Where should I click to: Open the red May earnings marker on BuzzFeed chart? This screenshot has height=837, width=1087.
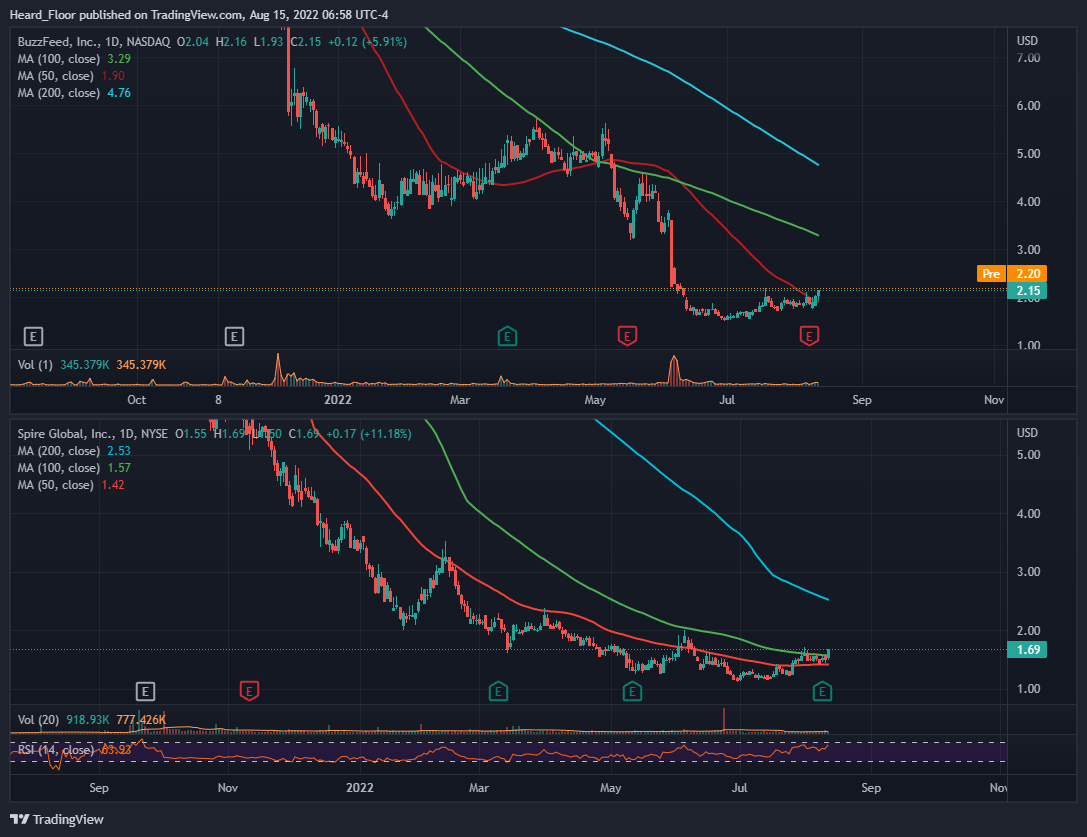click(627, 337)
